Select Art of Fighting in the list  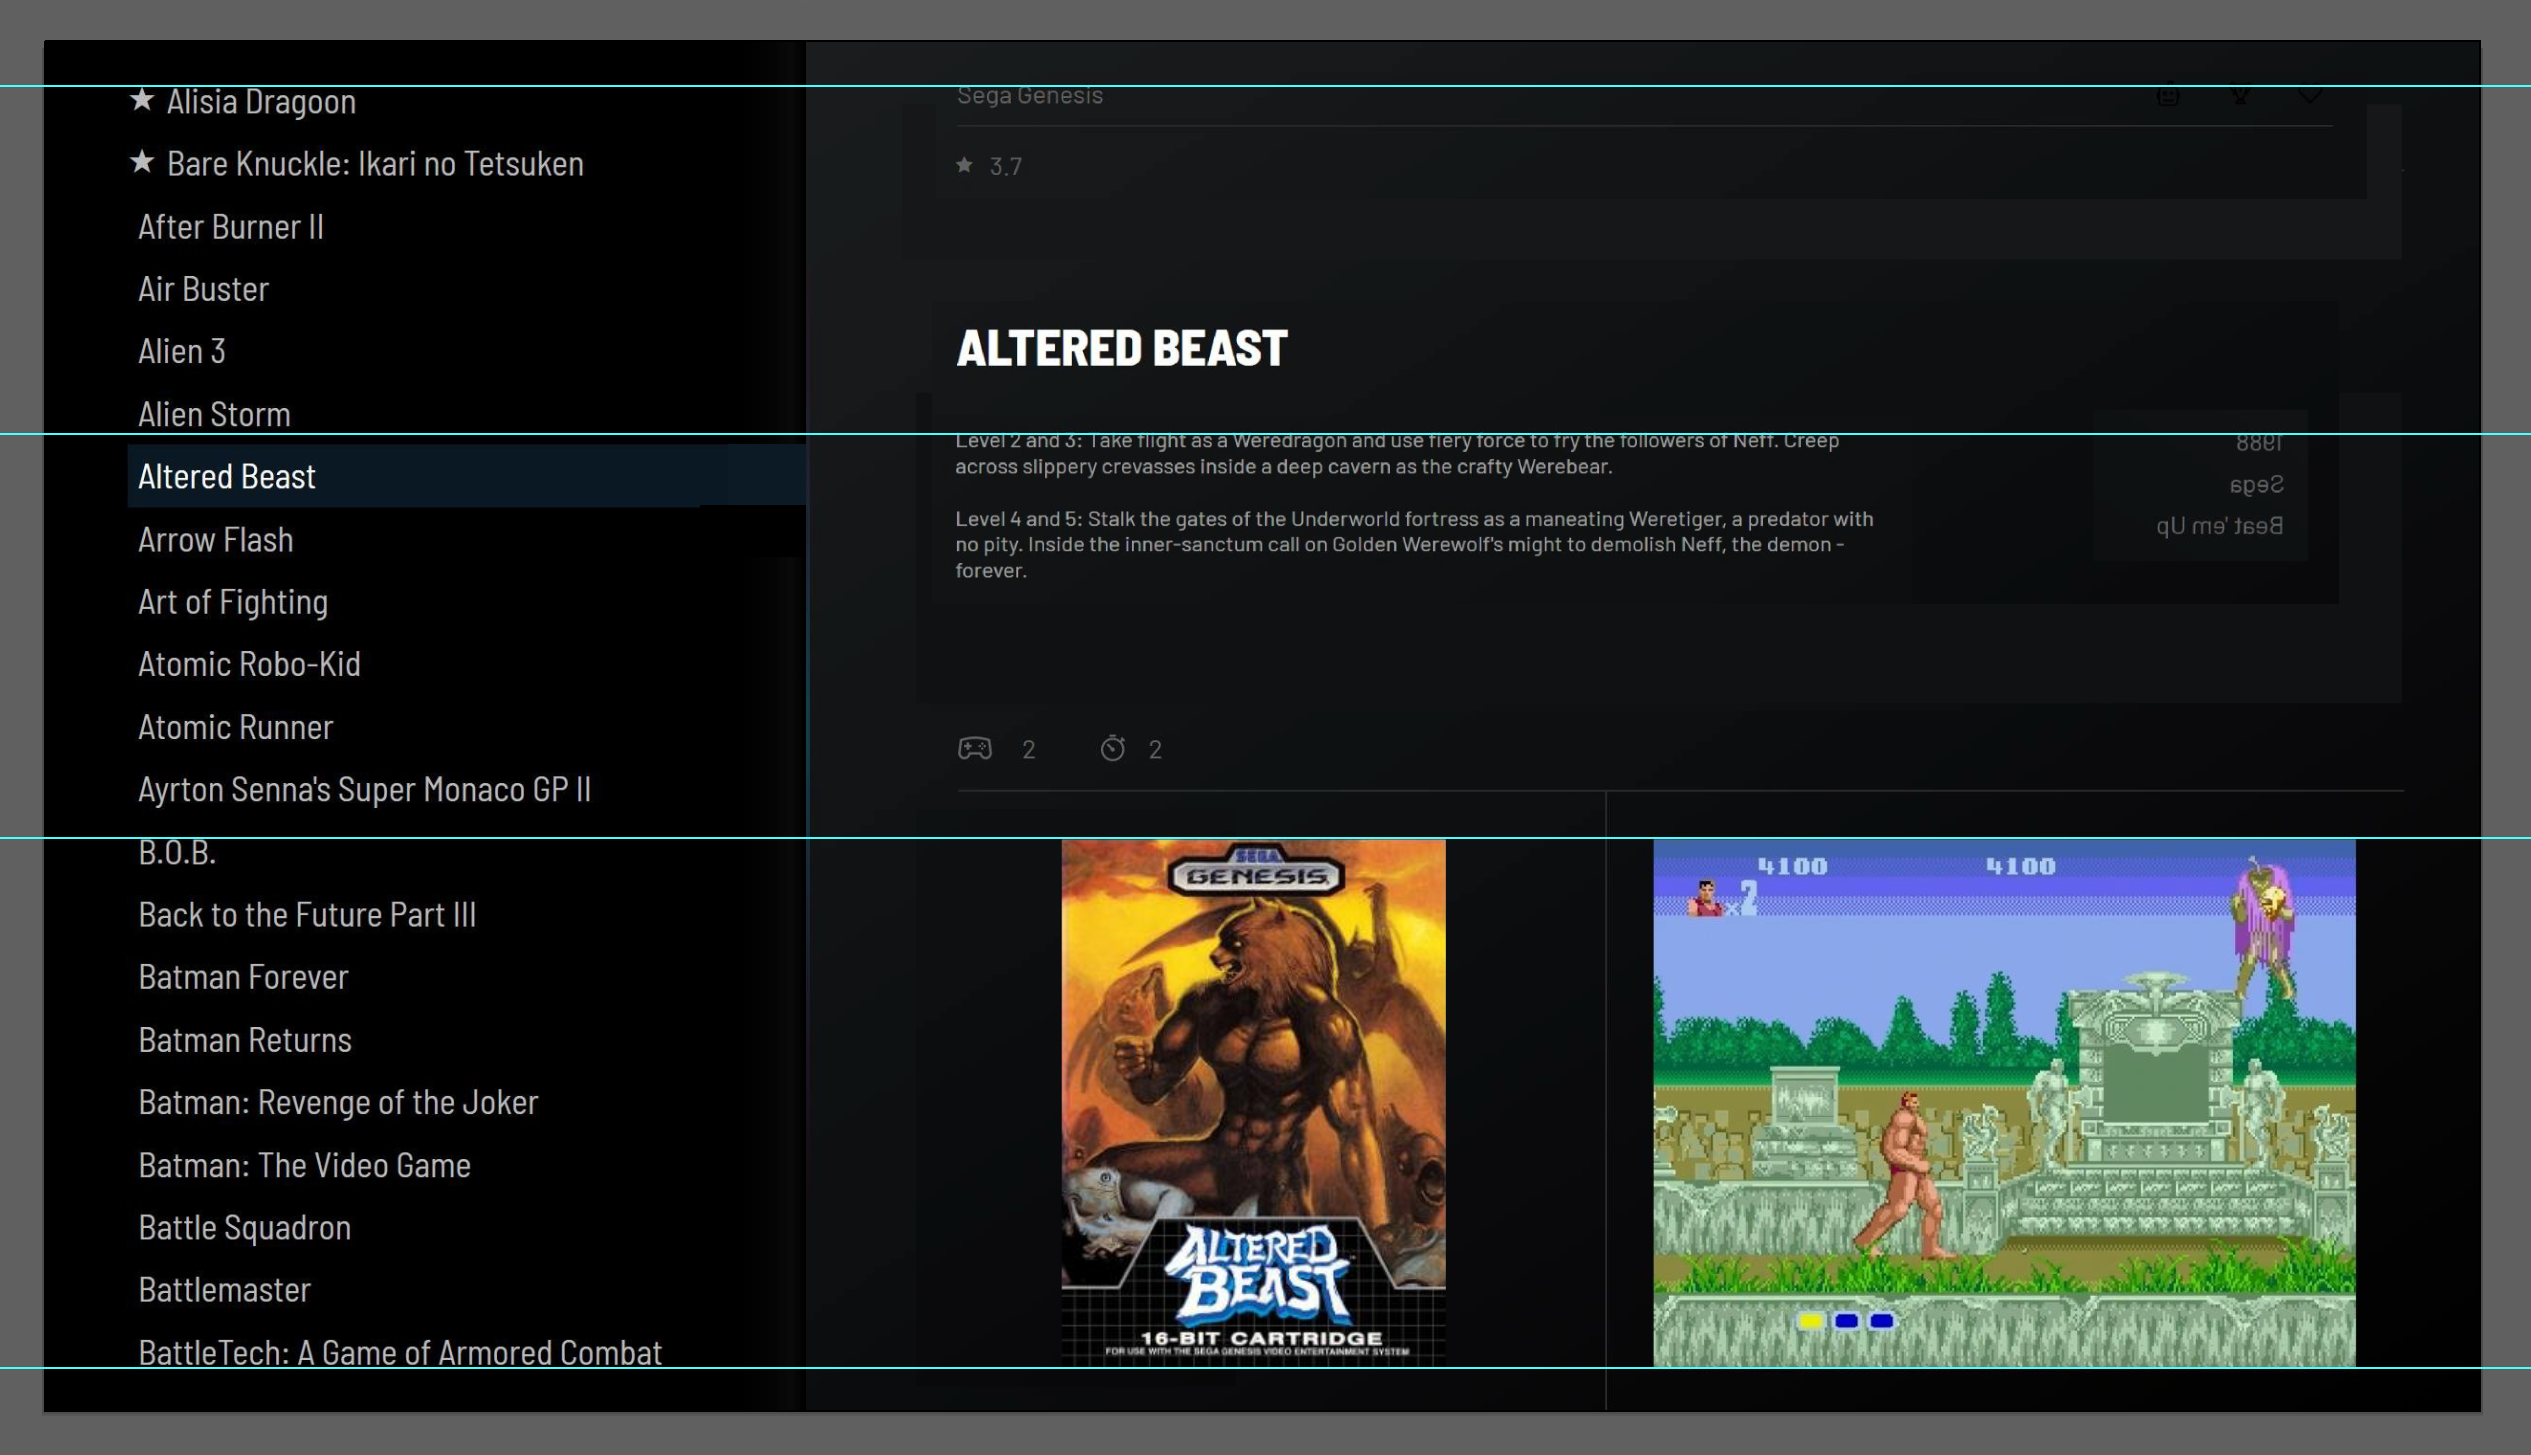pos(233,602)
